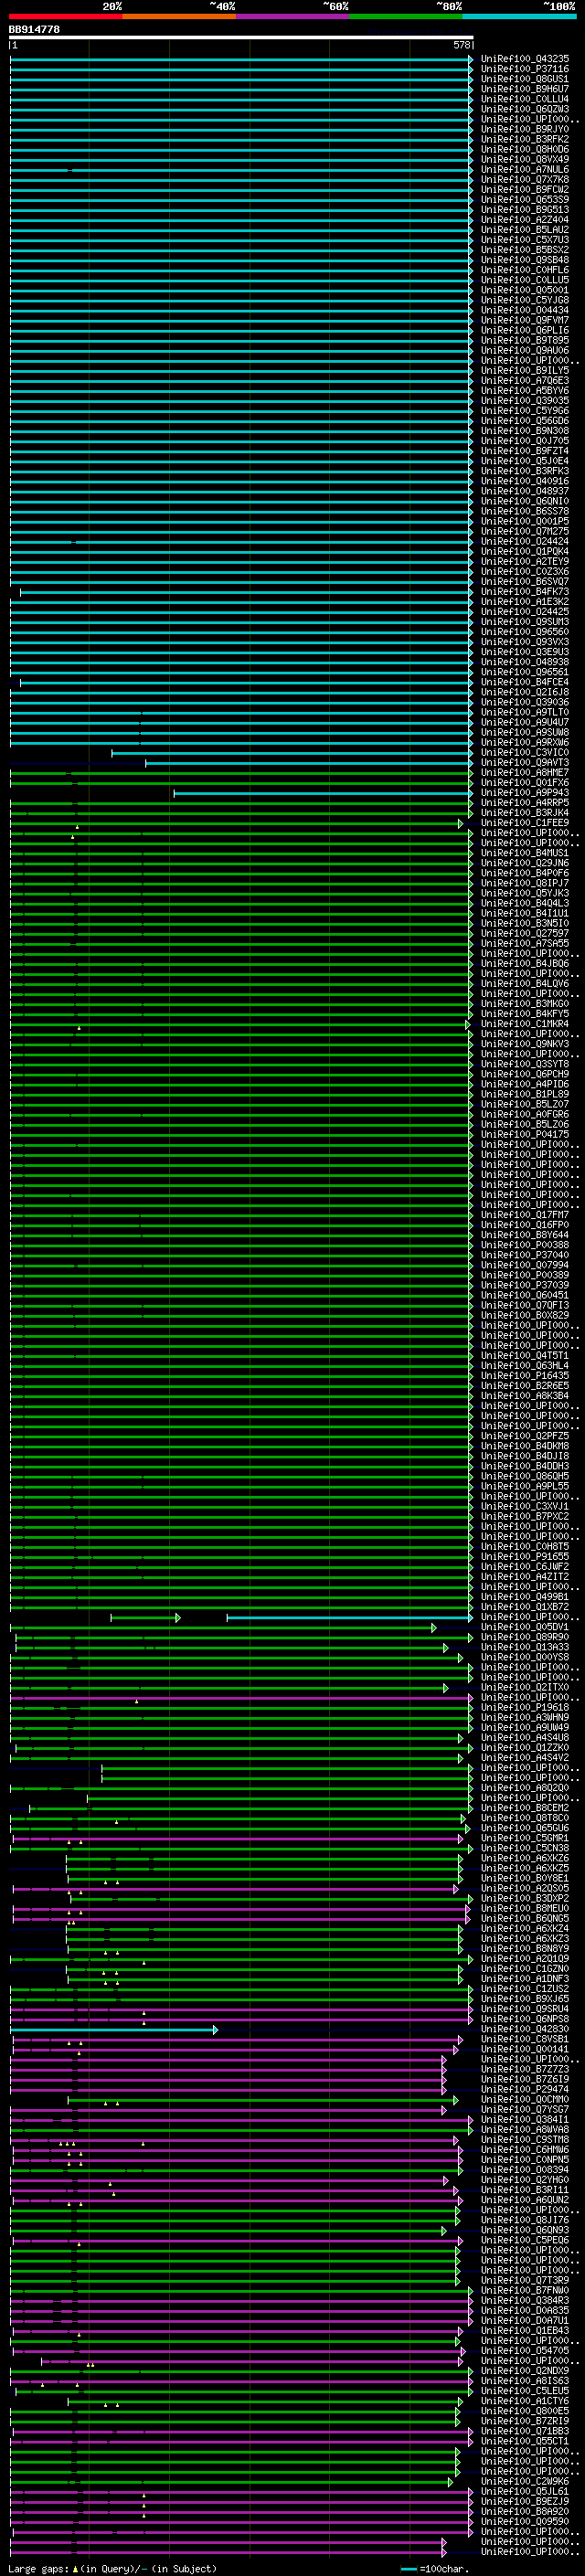Select label UniRef100_Q96560
The height and width of the screenshot is (2576, 585).
click(x=525, y=632)
